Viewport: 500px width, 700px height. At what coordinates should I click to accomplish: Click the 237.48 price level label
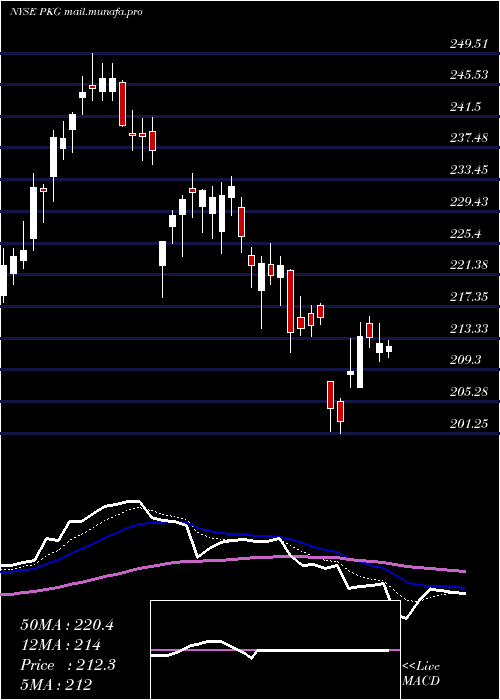click(468, 138)
